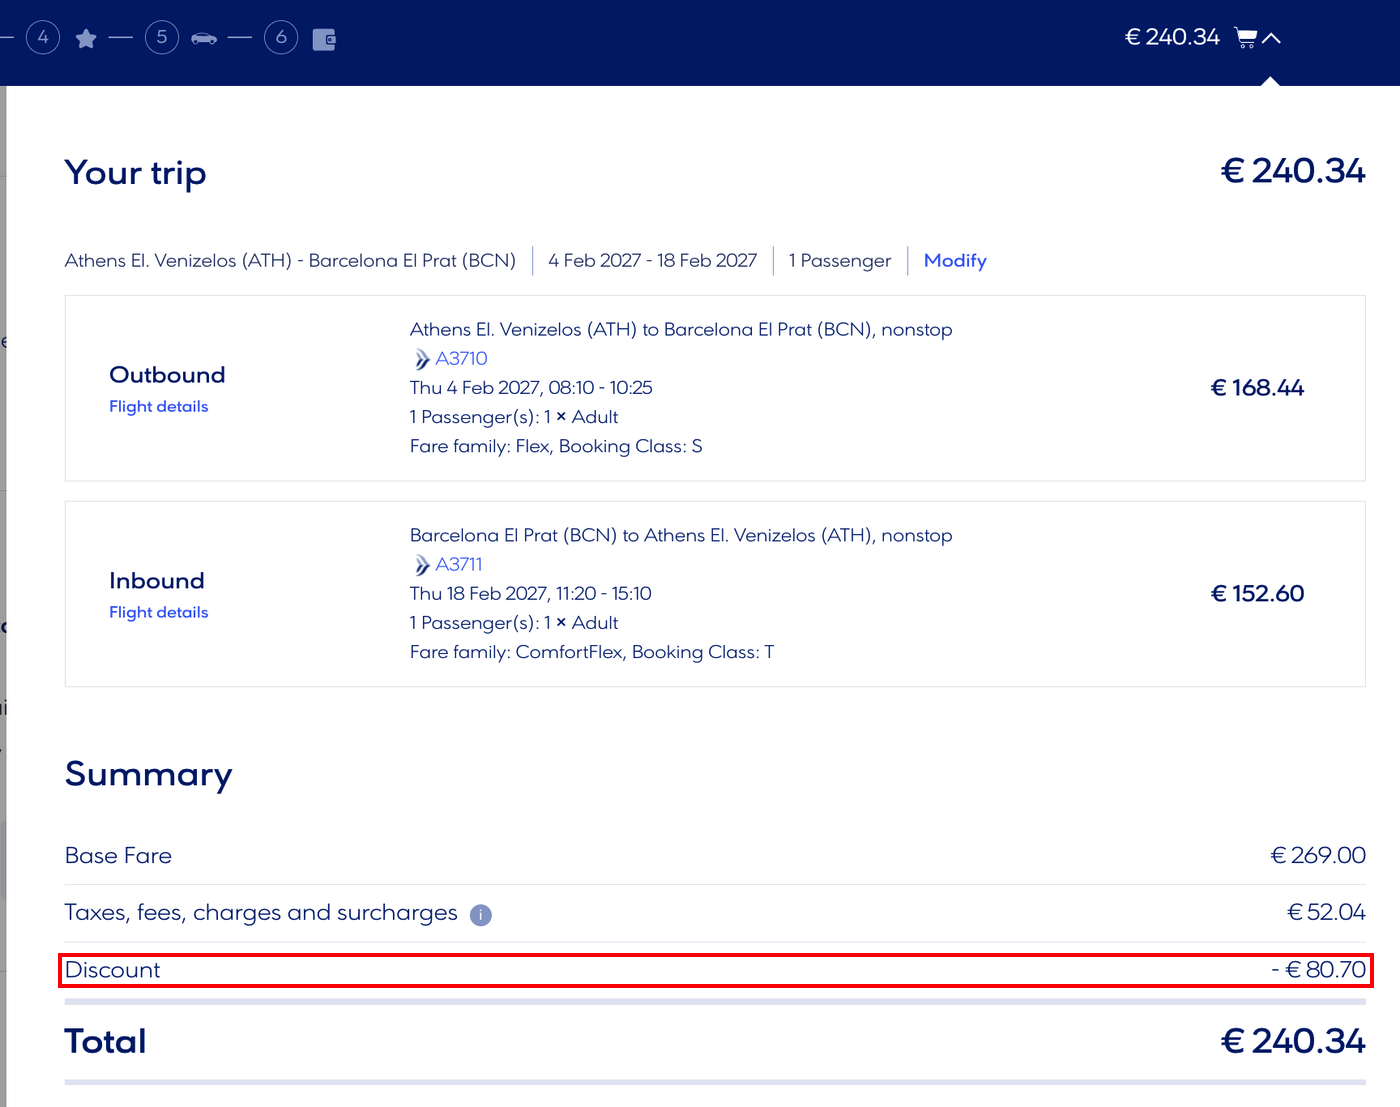Screen dimensions: 1400x1107
Task: Click the Outbound heading
Action: tap(167, 375)
